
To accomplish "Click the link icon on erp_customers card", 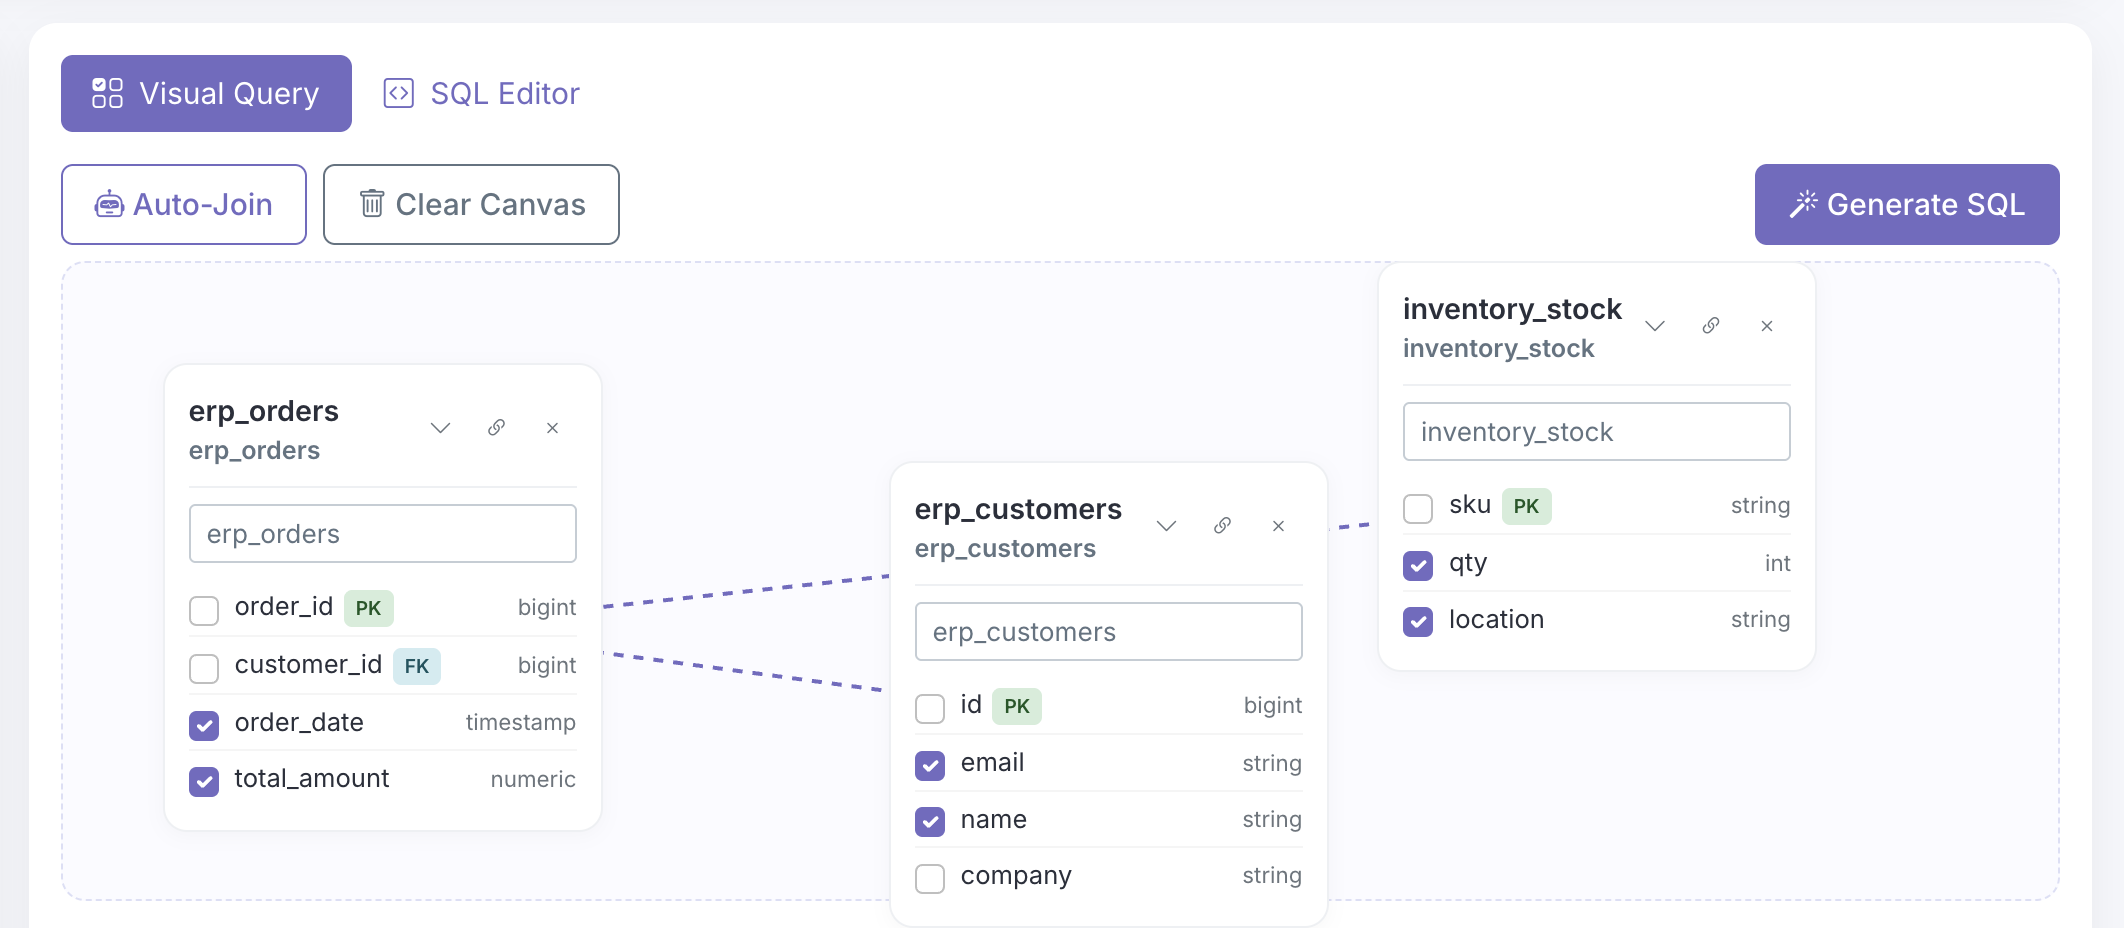I will (1222, 525).
